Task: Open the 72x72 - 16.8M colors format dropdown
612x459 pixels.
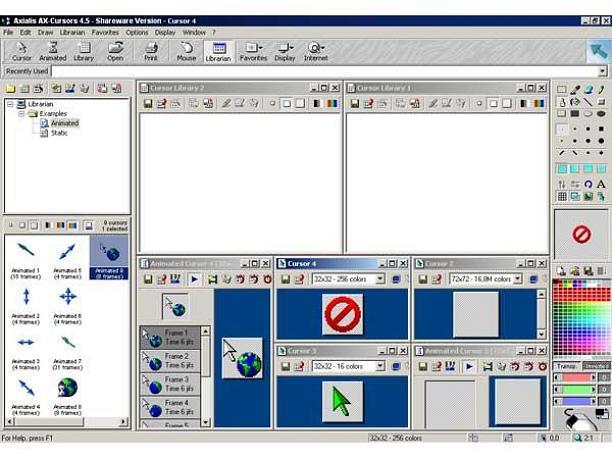Action: pos(518,279)
